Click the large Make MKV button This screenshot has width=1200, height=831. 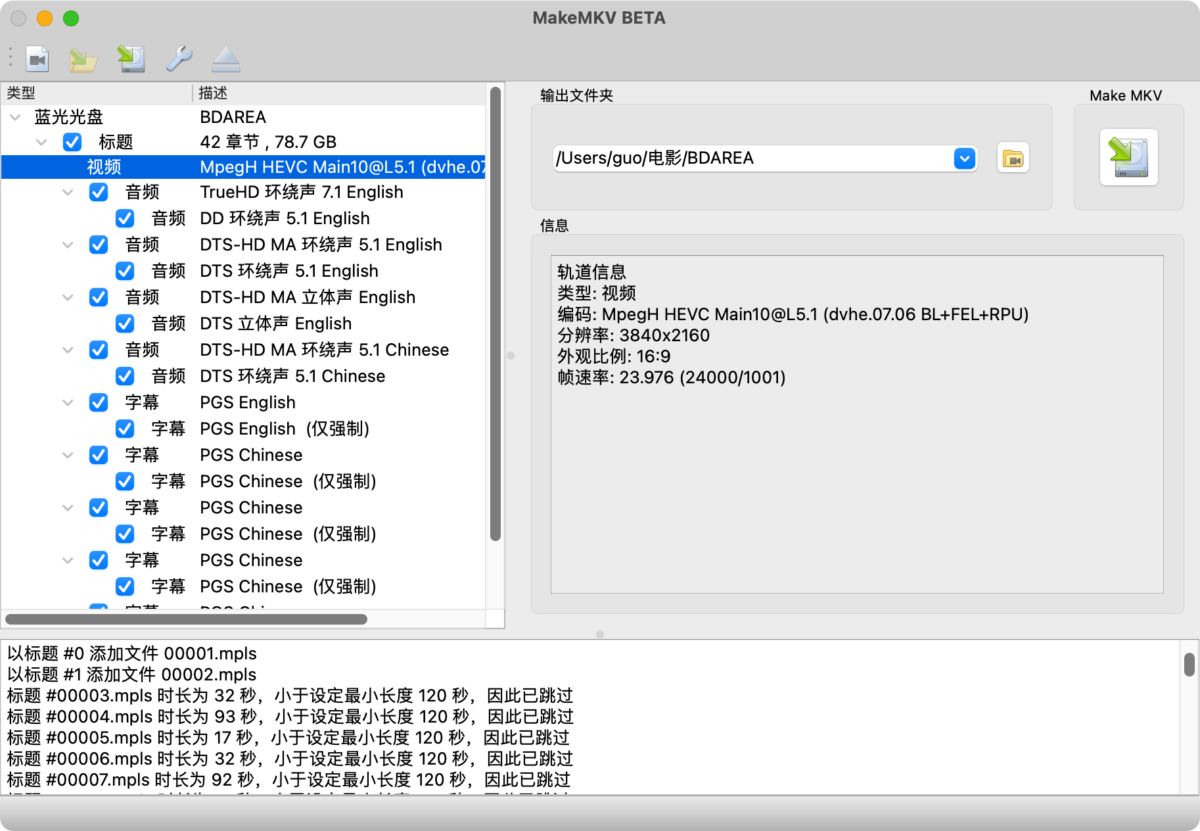tap(1129, 157)
